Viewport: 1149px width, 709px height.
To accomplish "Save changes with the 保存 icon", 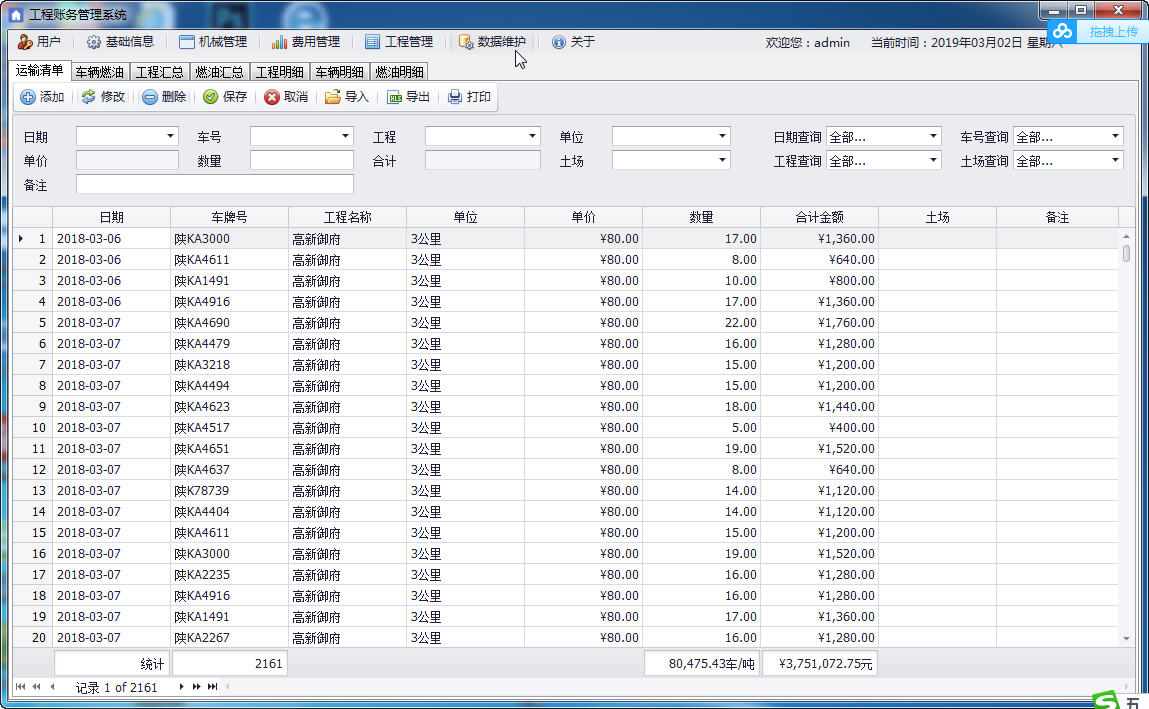I will pos(210,97).
